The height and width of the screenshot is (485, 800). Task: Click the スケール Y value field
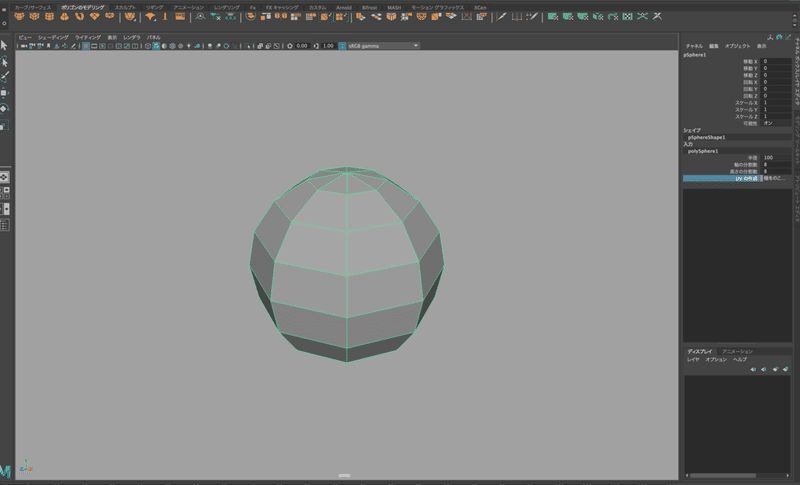(x=776, y=110)
